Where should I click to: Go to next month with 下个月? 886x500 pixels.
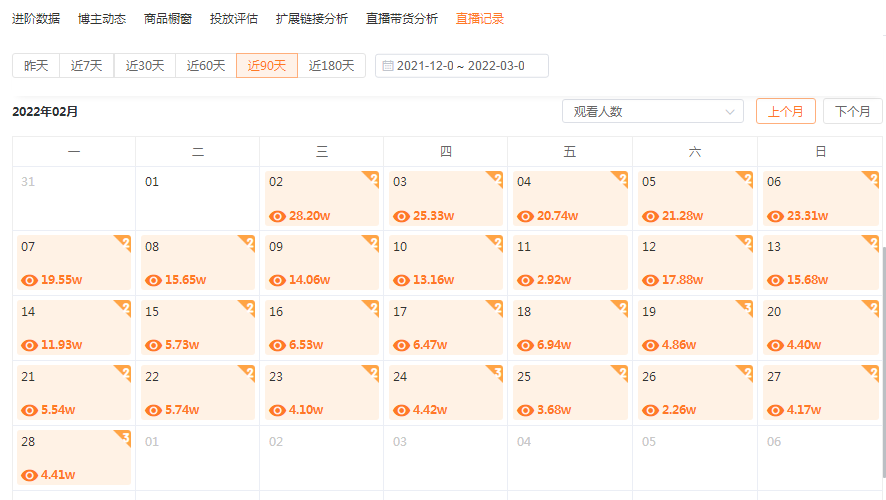852,111
